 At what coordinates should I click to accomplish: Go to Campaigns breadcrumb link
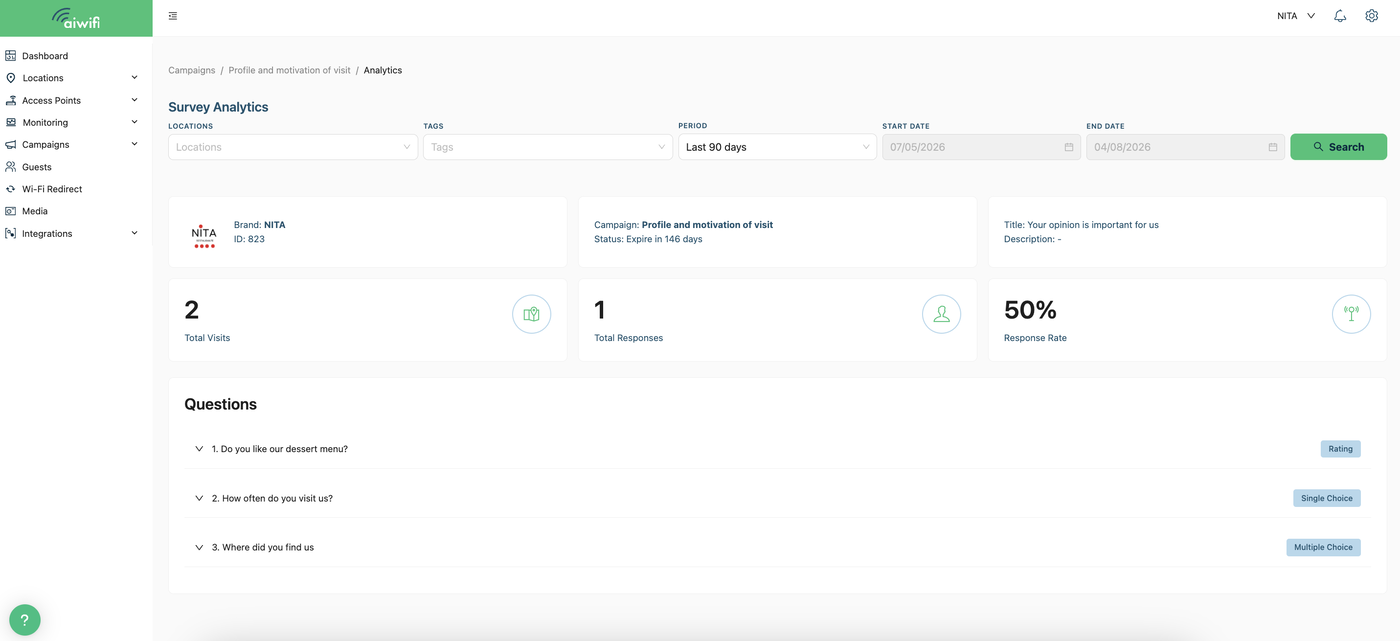[x=192, y=70]
